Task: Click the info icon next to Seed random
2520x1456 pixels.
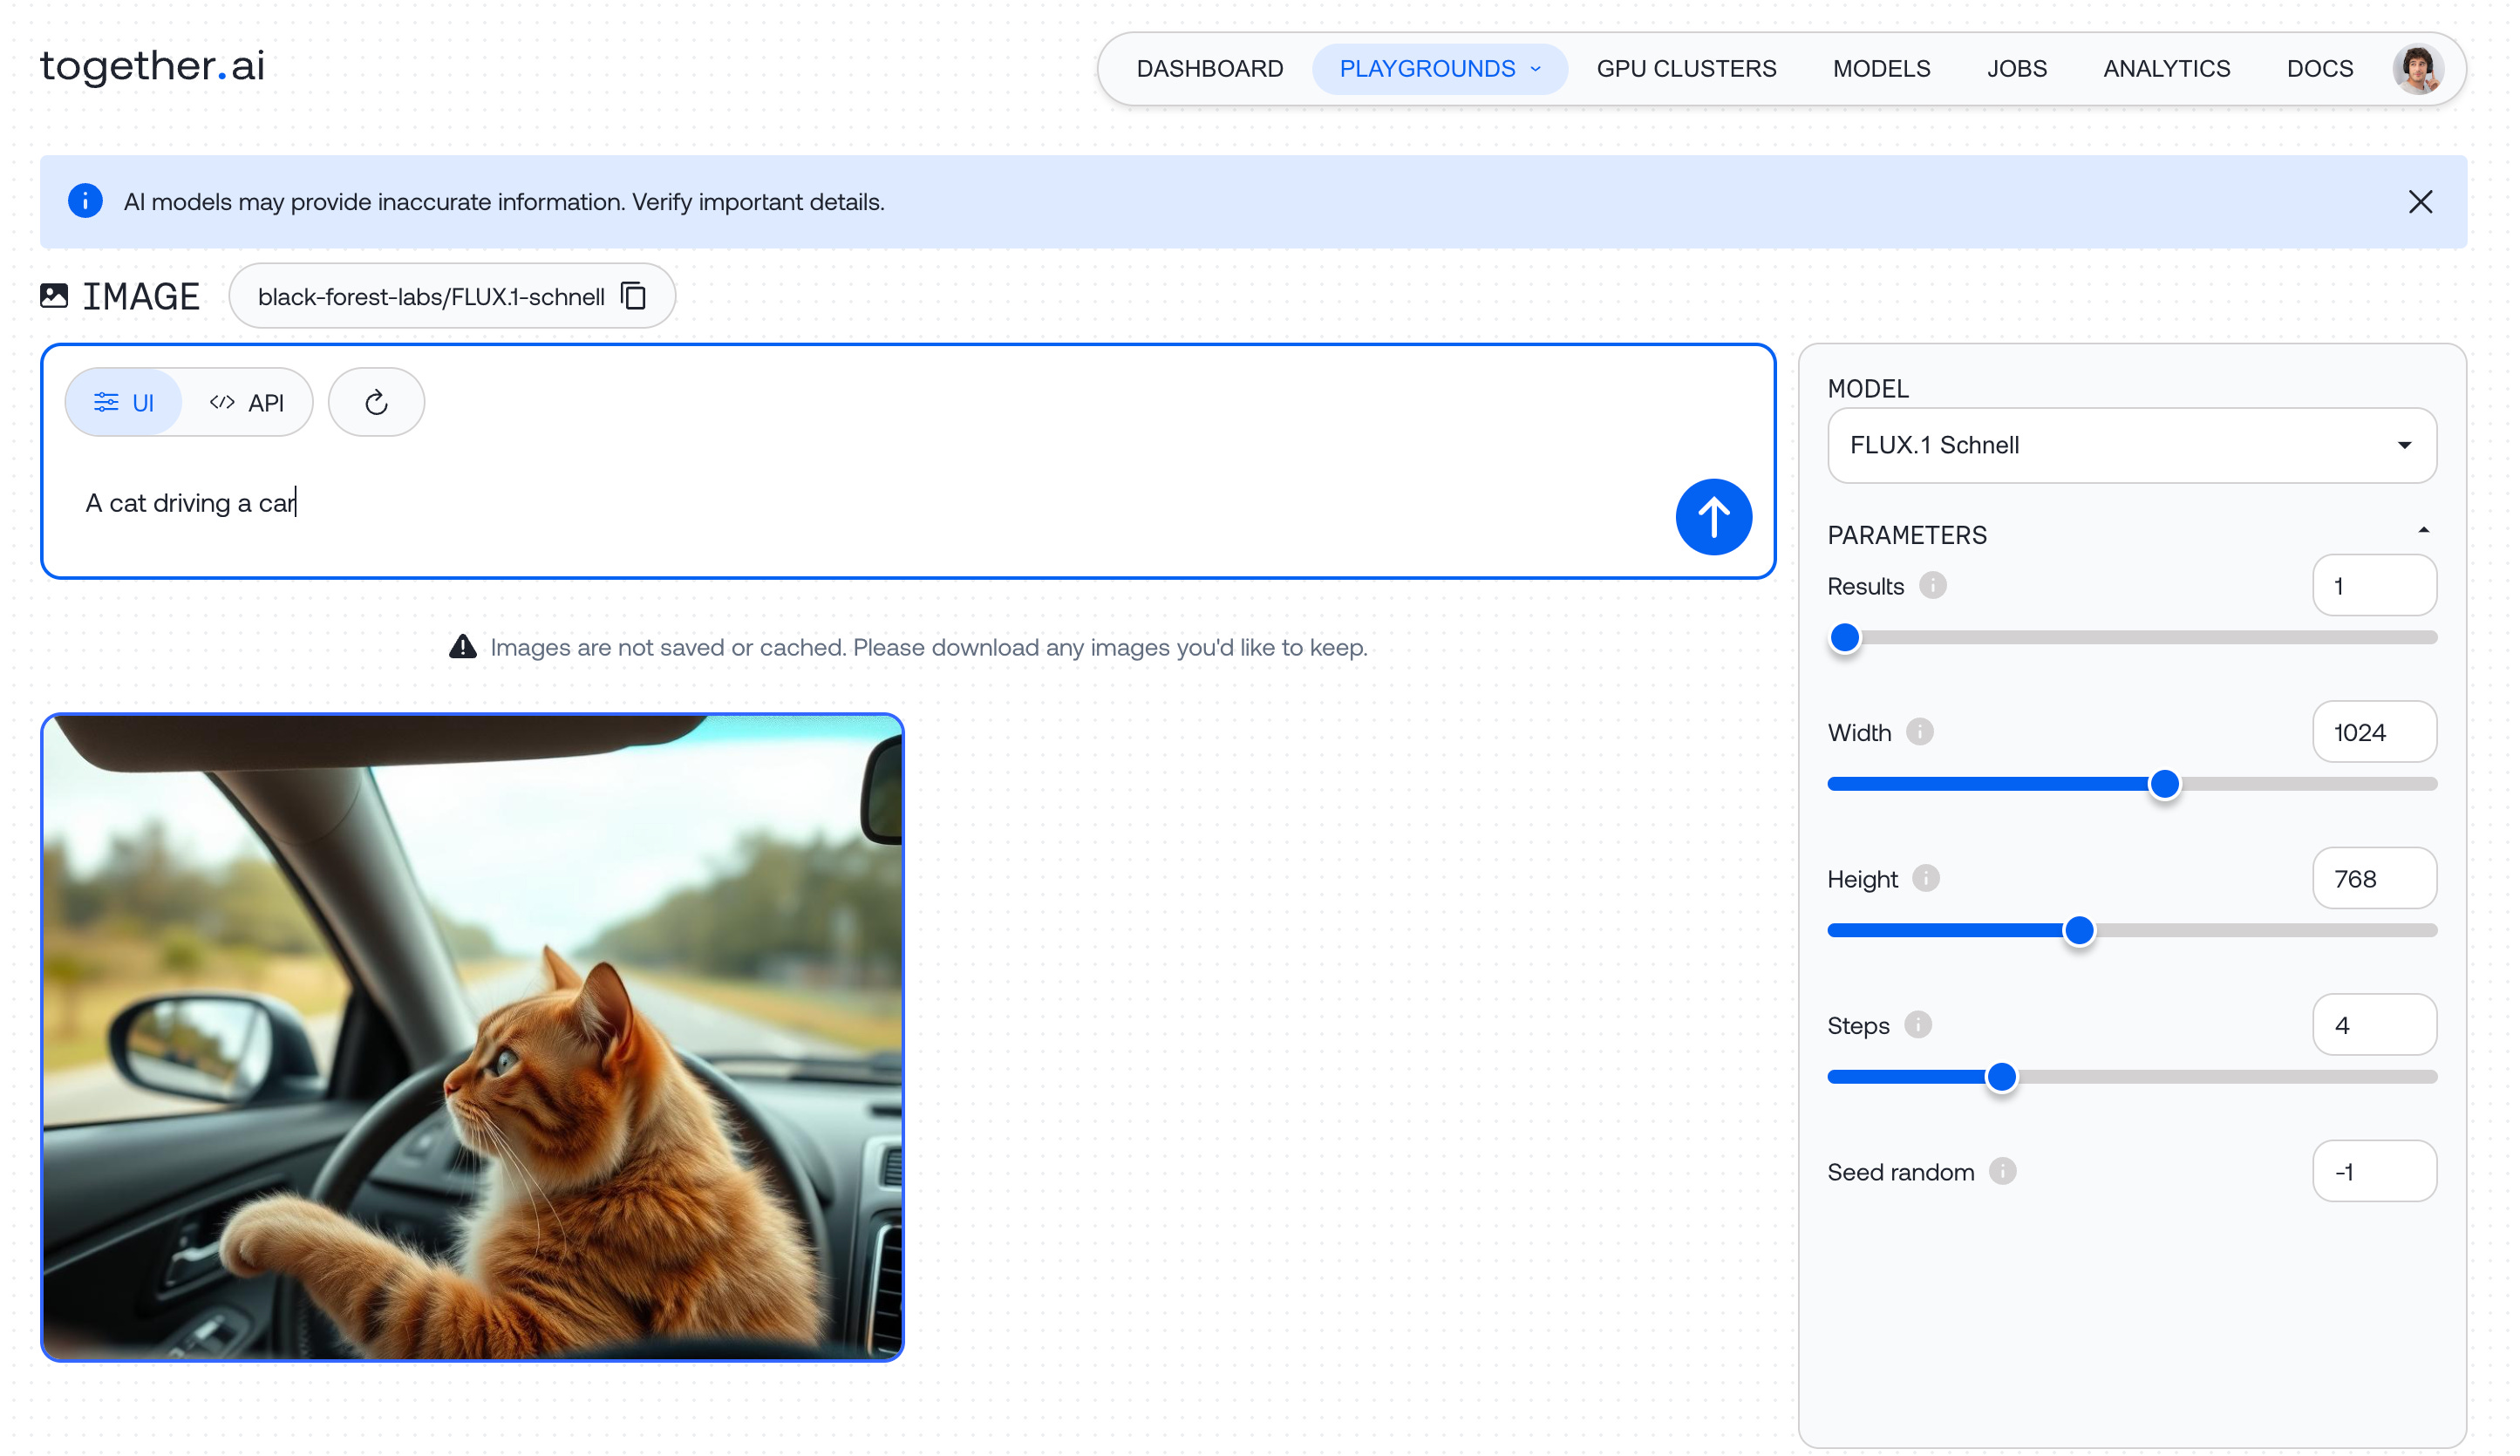Action: point(2002,1171)
